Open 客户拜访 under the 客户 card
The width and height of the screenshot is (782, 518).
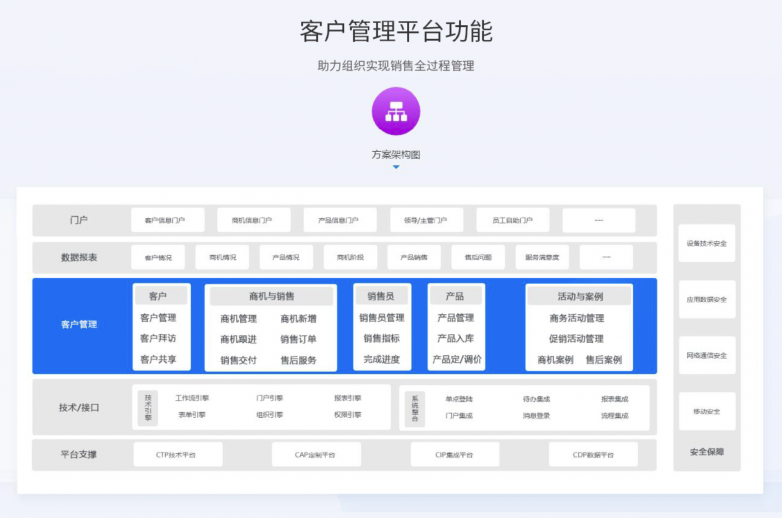point(158,339)
